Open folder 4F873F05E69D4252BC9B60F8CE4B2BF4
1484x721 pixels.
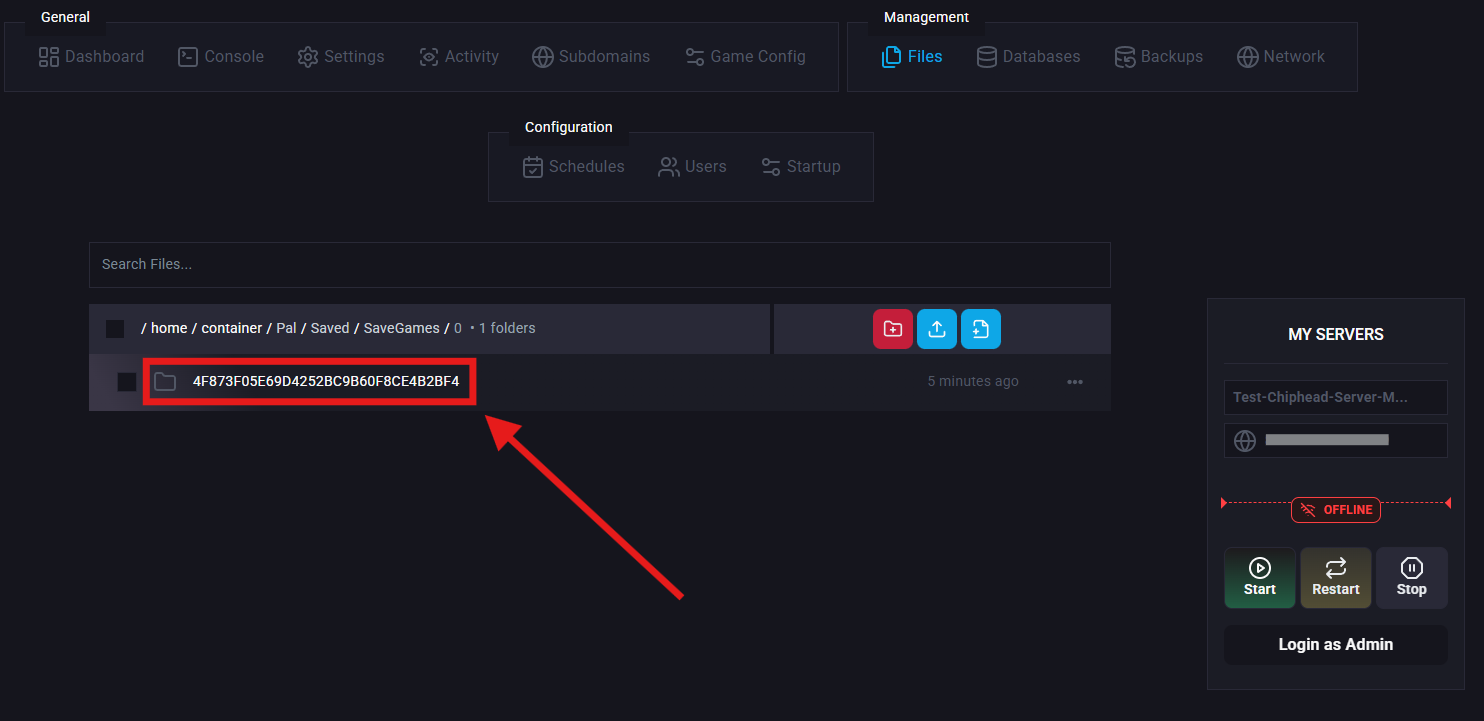[326, 382]
